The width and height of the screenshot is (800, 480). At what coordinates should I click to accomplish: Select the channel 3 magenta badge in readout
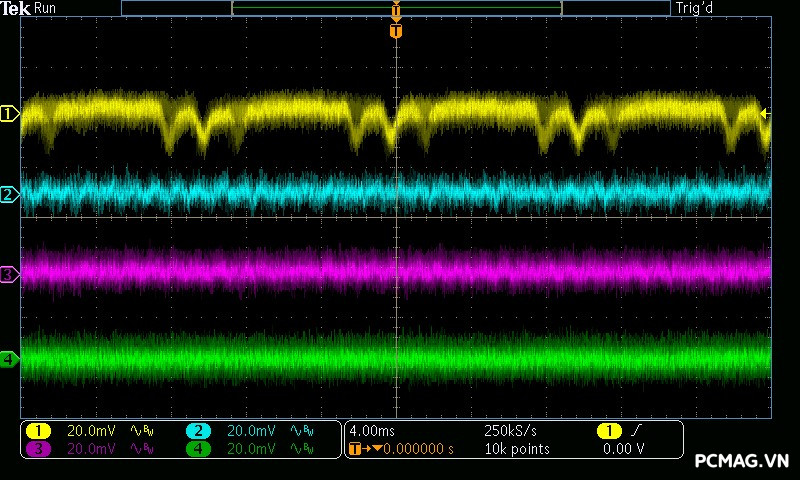click(37, 449)
